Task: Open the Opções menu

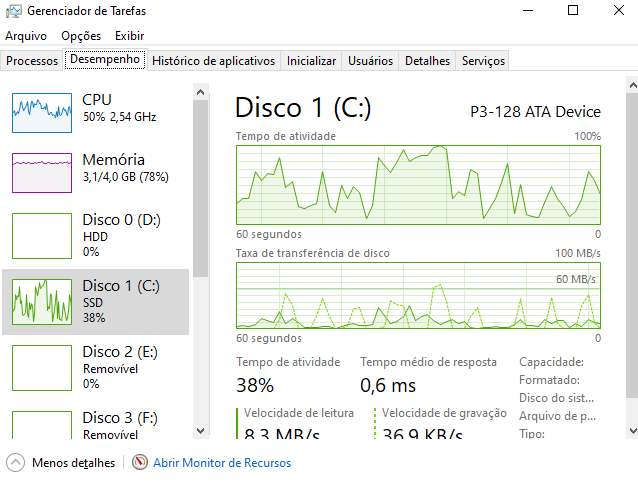Action: 81,36
